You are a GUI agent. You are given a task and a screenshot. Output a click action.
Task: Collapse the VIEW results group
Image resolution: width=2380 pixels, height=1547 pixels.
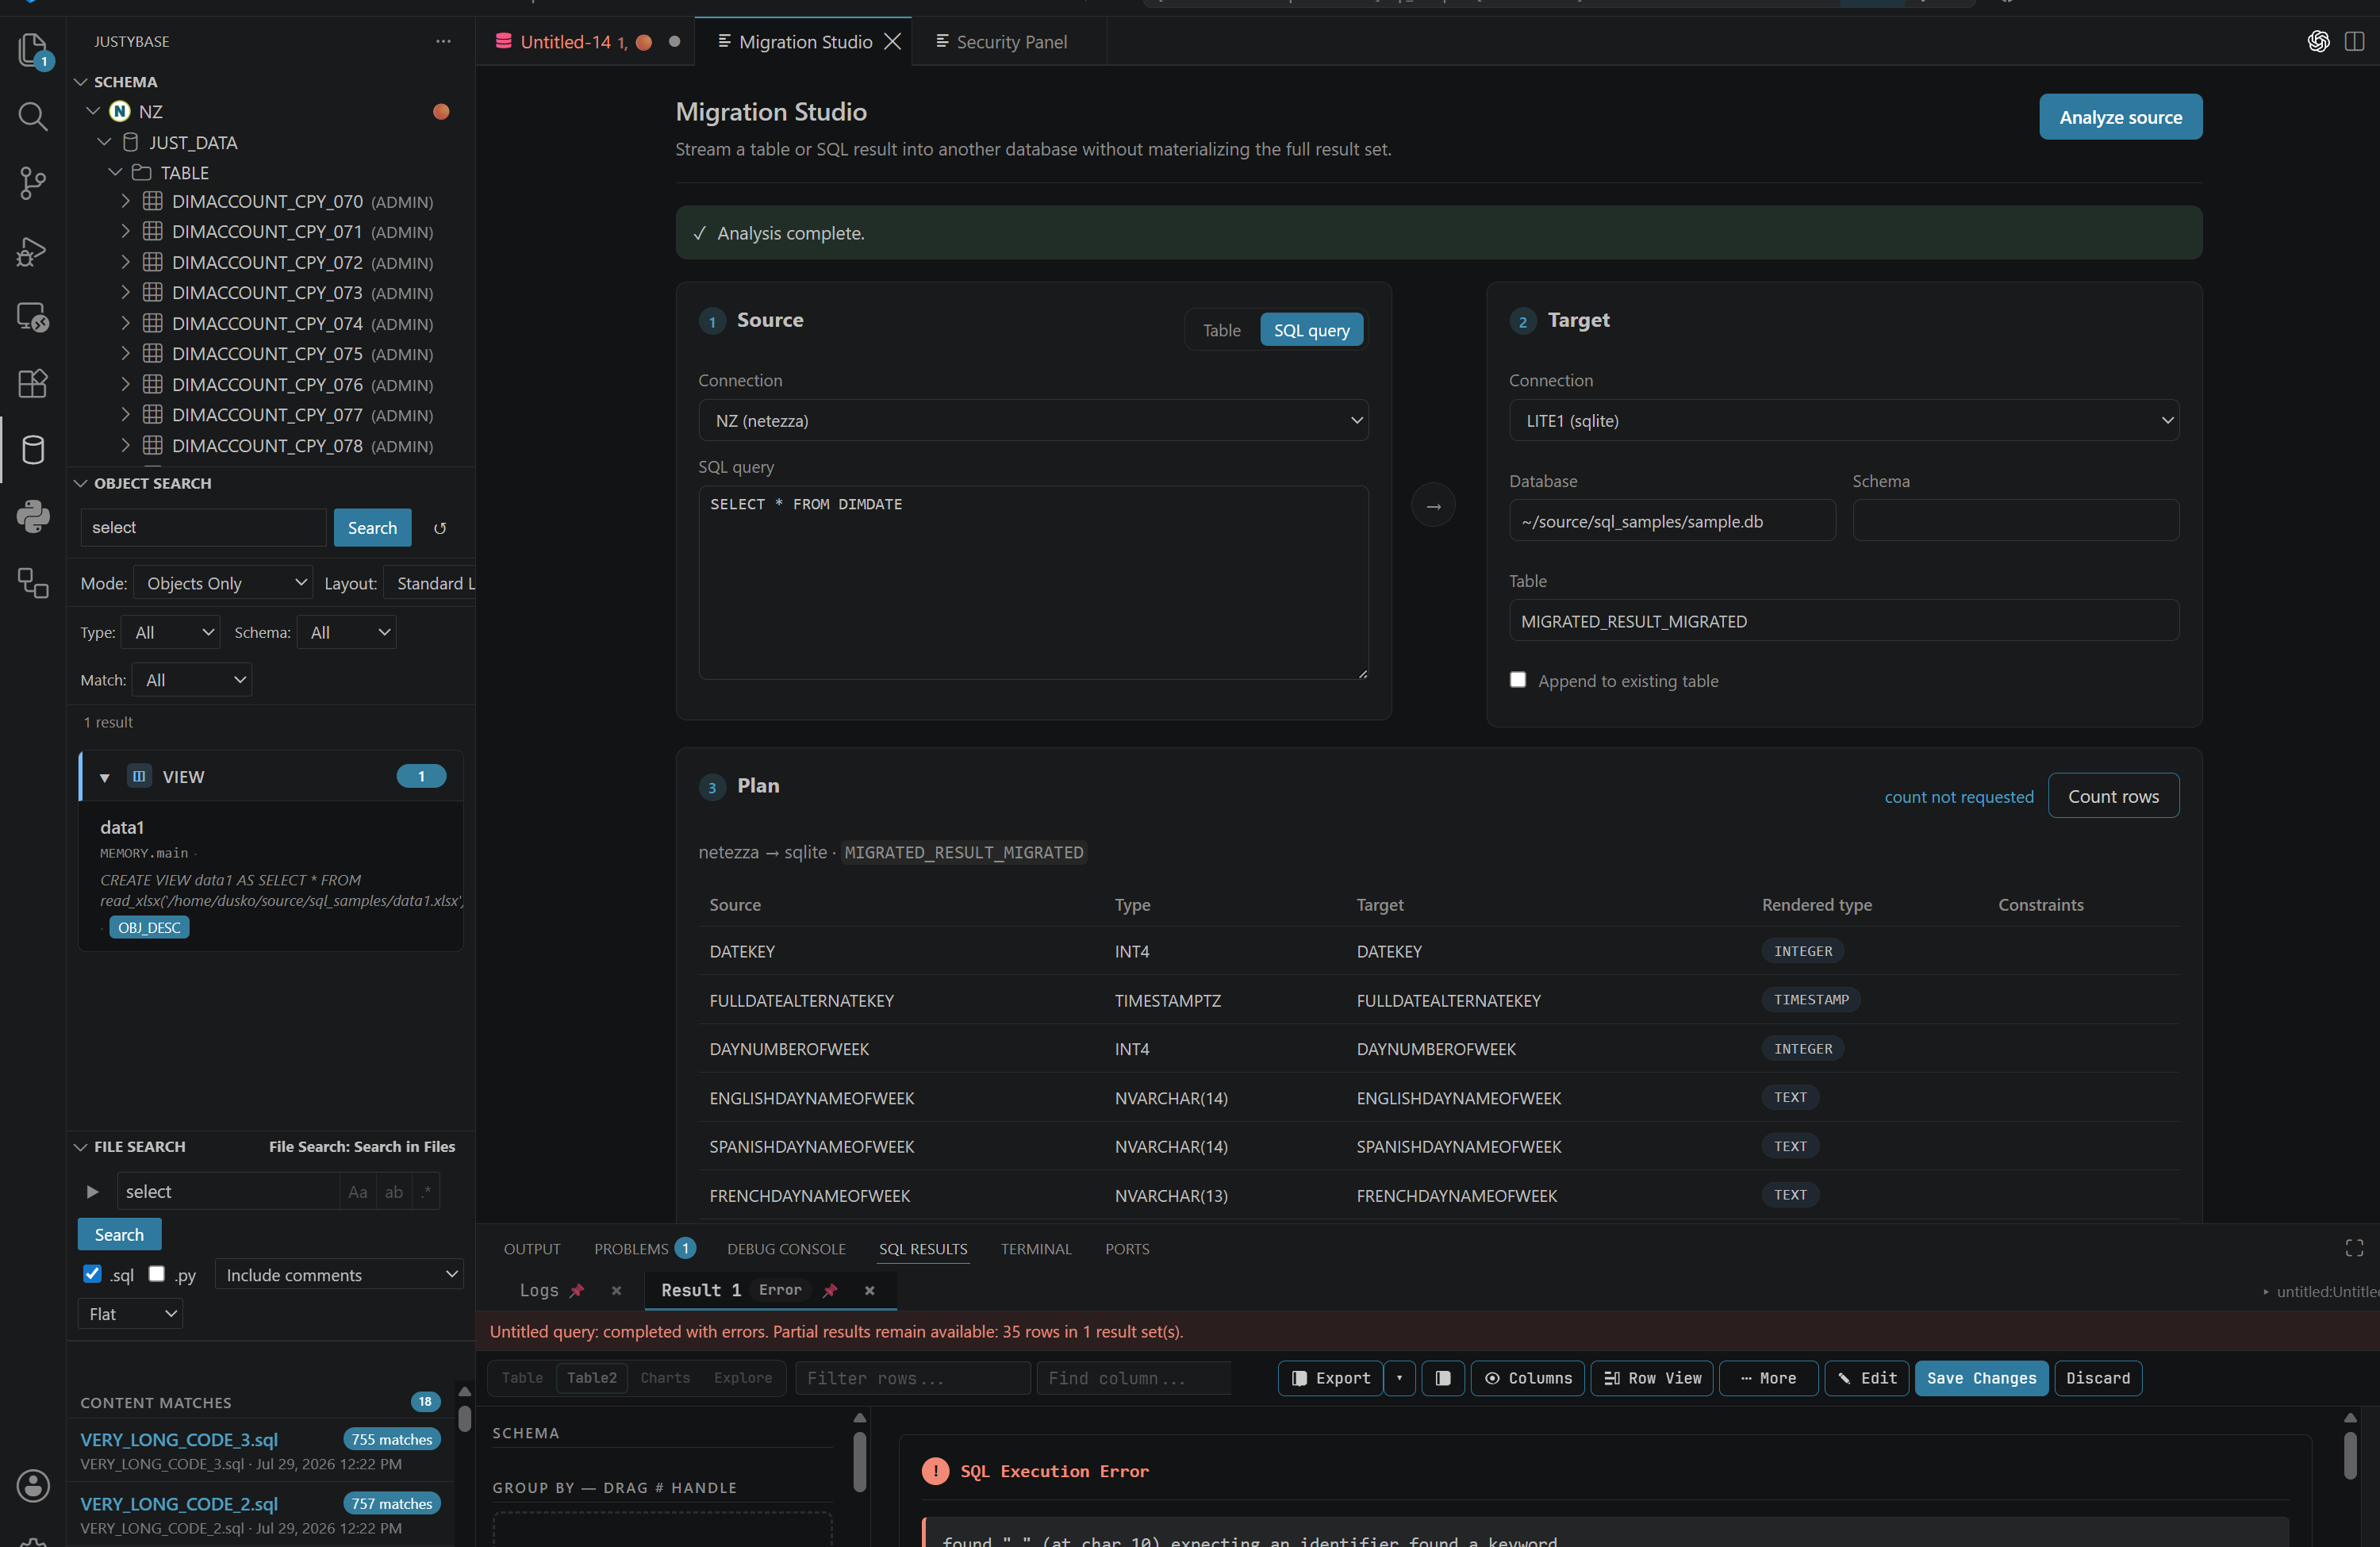(x=104, y=777)
